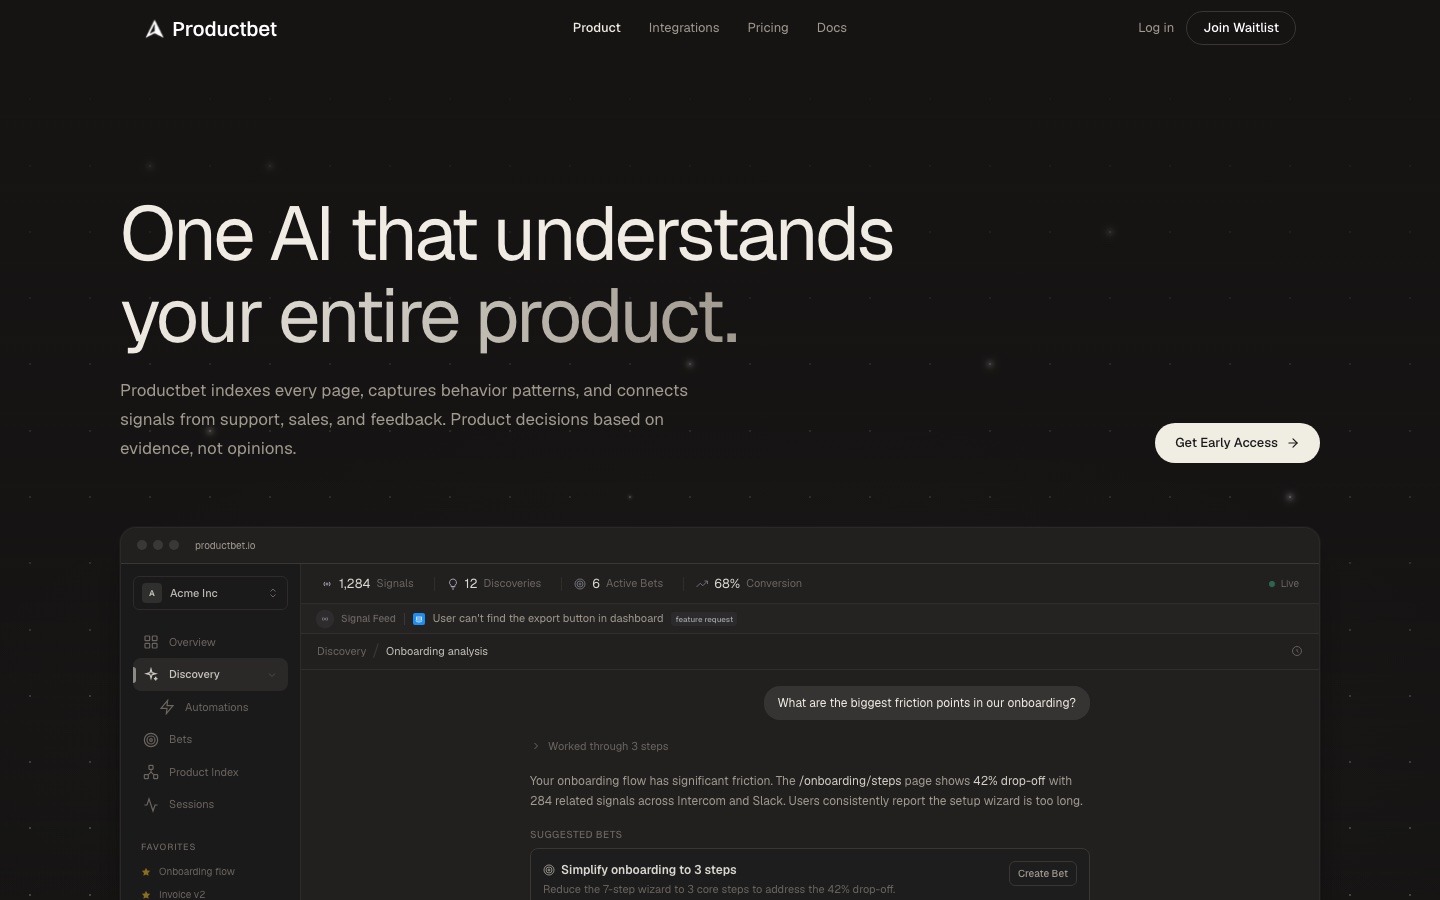Image resolution: width=1440 pixels, height=900 pixels.
Task: Open the Onboarding flow favorite
Action: click(x=197, y=872)
